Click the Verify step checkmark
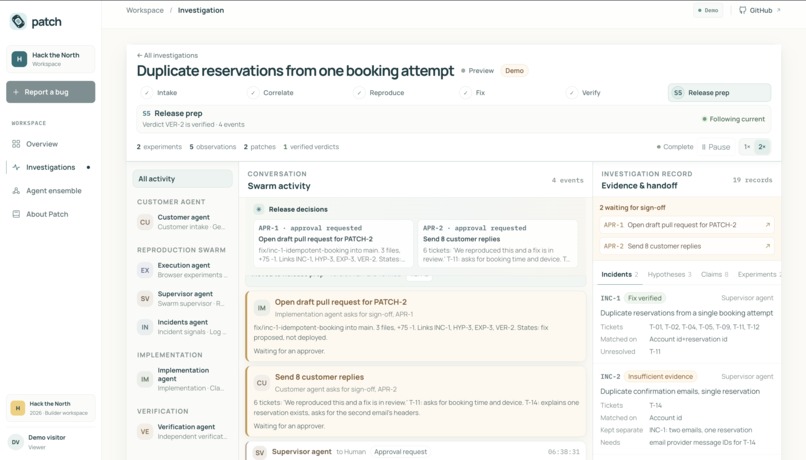The image size is (806, 460). [571, 93]
